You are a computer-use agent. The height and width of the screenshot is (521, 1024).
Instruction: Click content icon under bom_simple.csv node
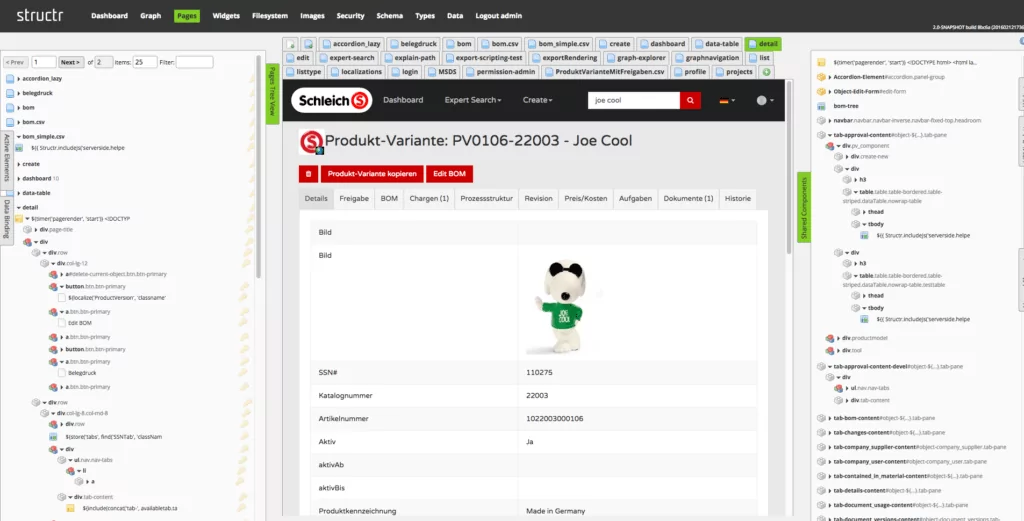(x=19, y=148)
